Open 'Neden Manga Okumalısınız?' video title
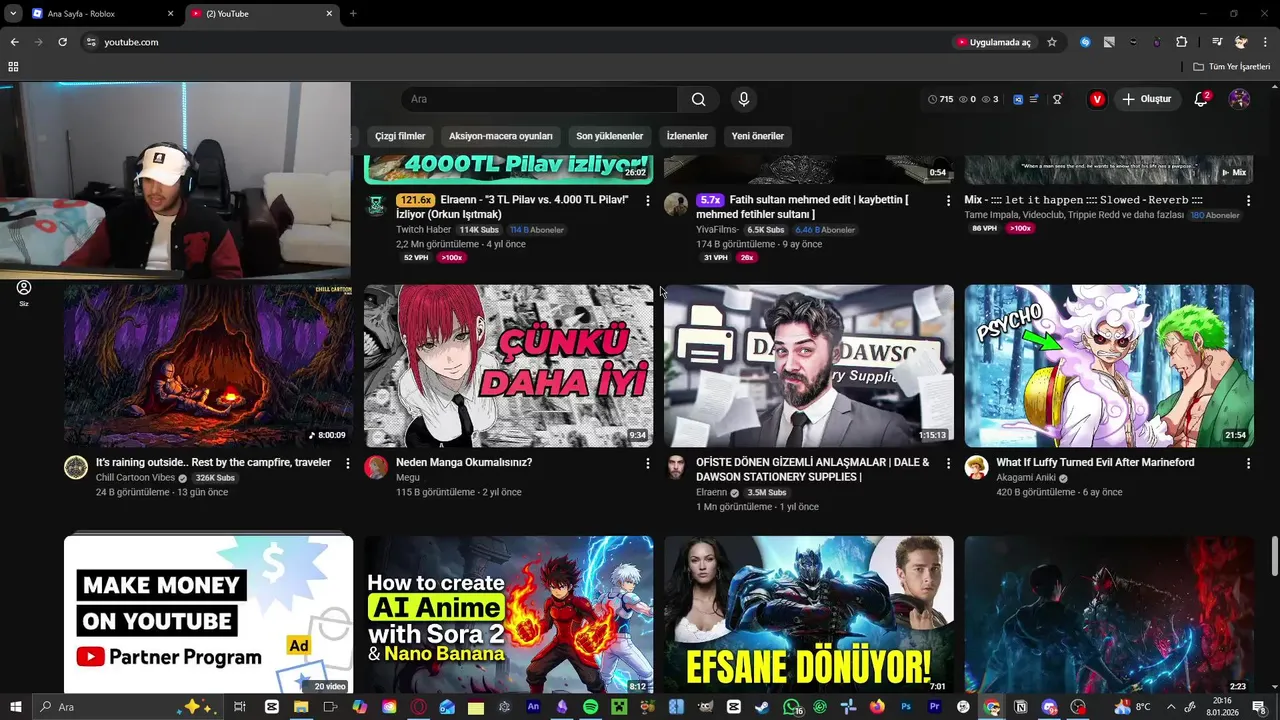Viewport: 1280px width, 720px height. (464, 463)
